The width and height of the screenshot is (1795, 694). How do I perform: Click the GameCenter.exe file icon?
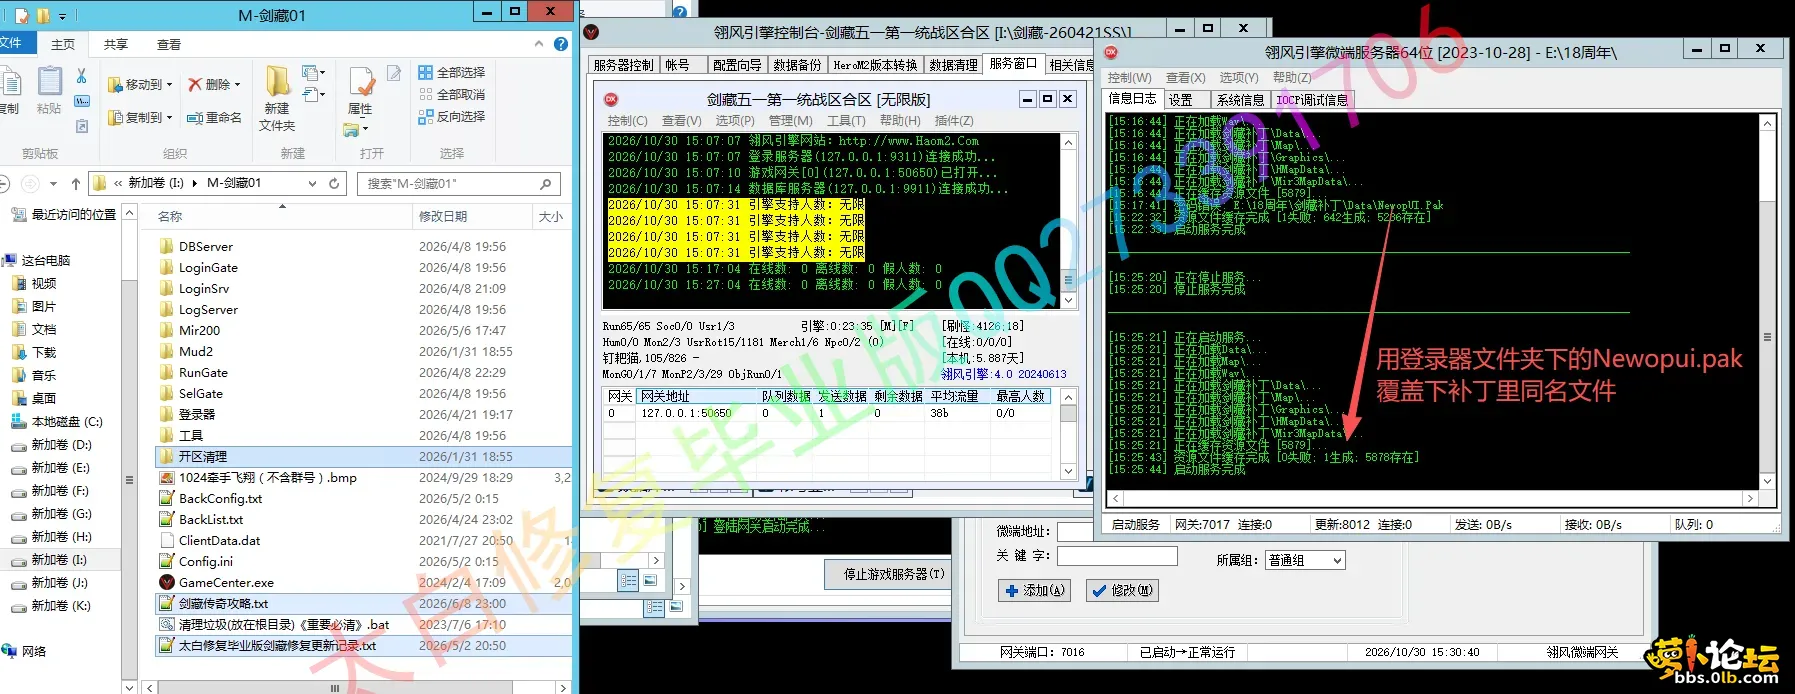pos(167,582)
